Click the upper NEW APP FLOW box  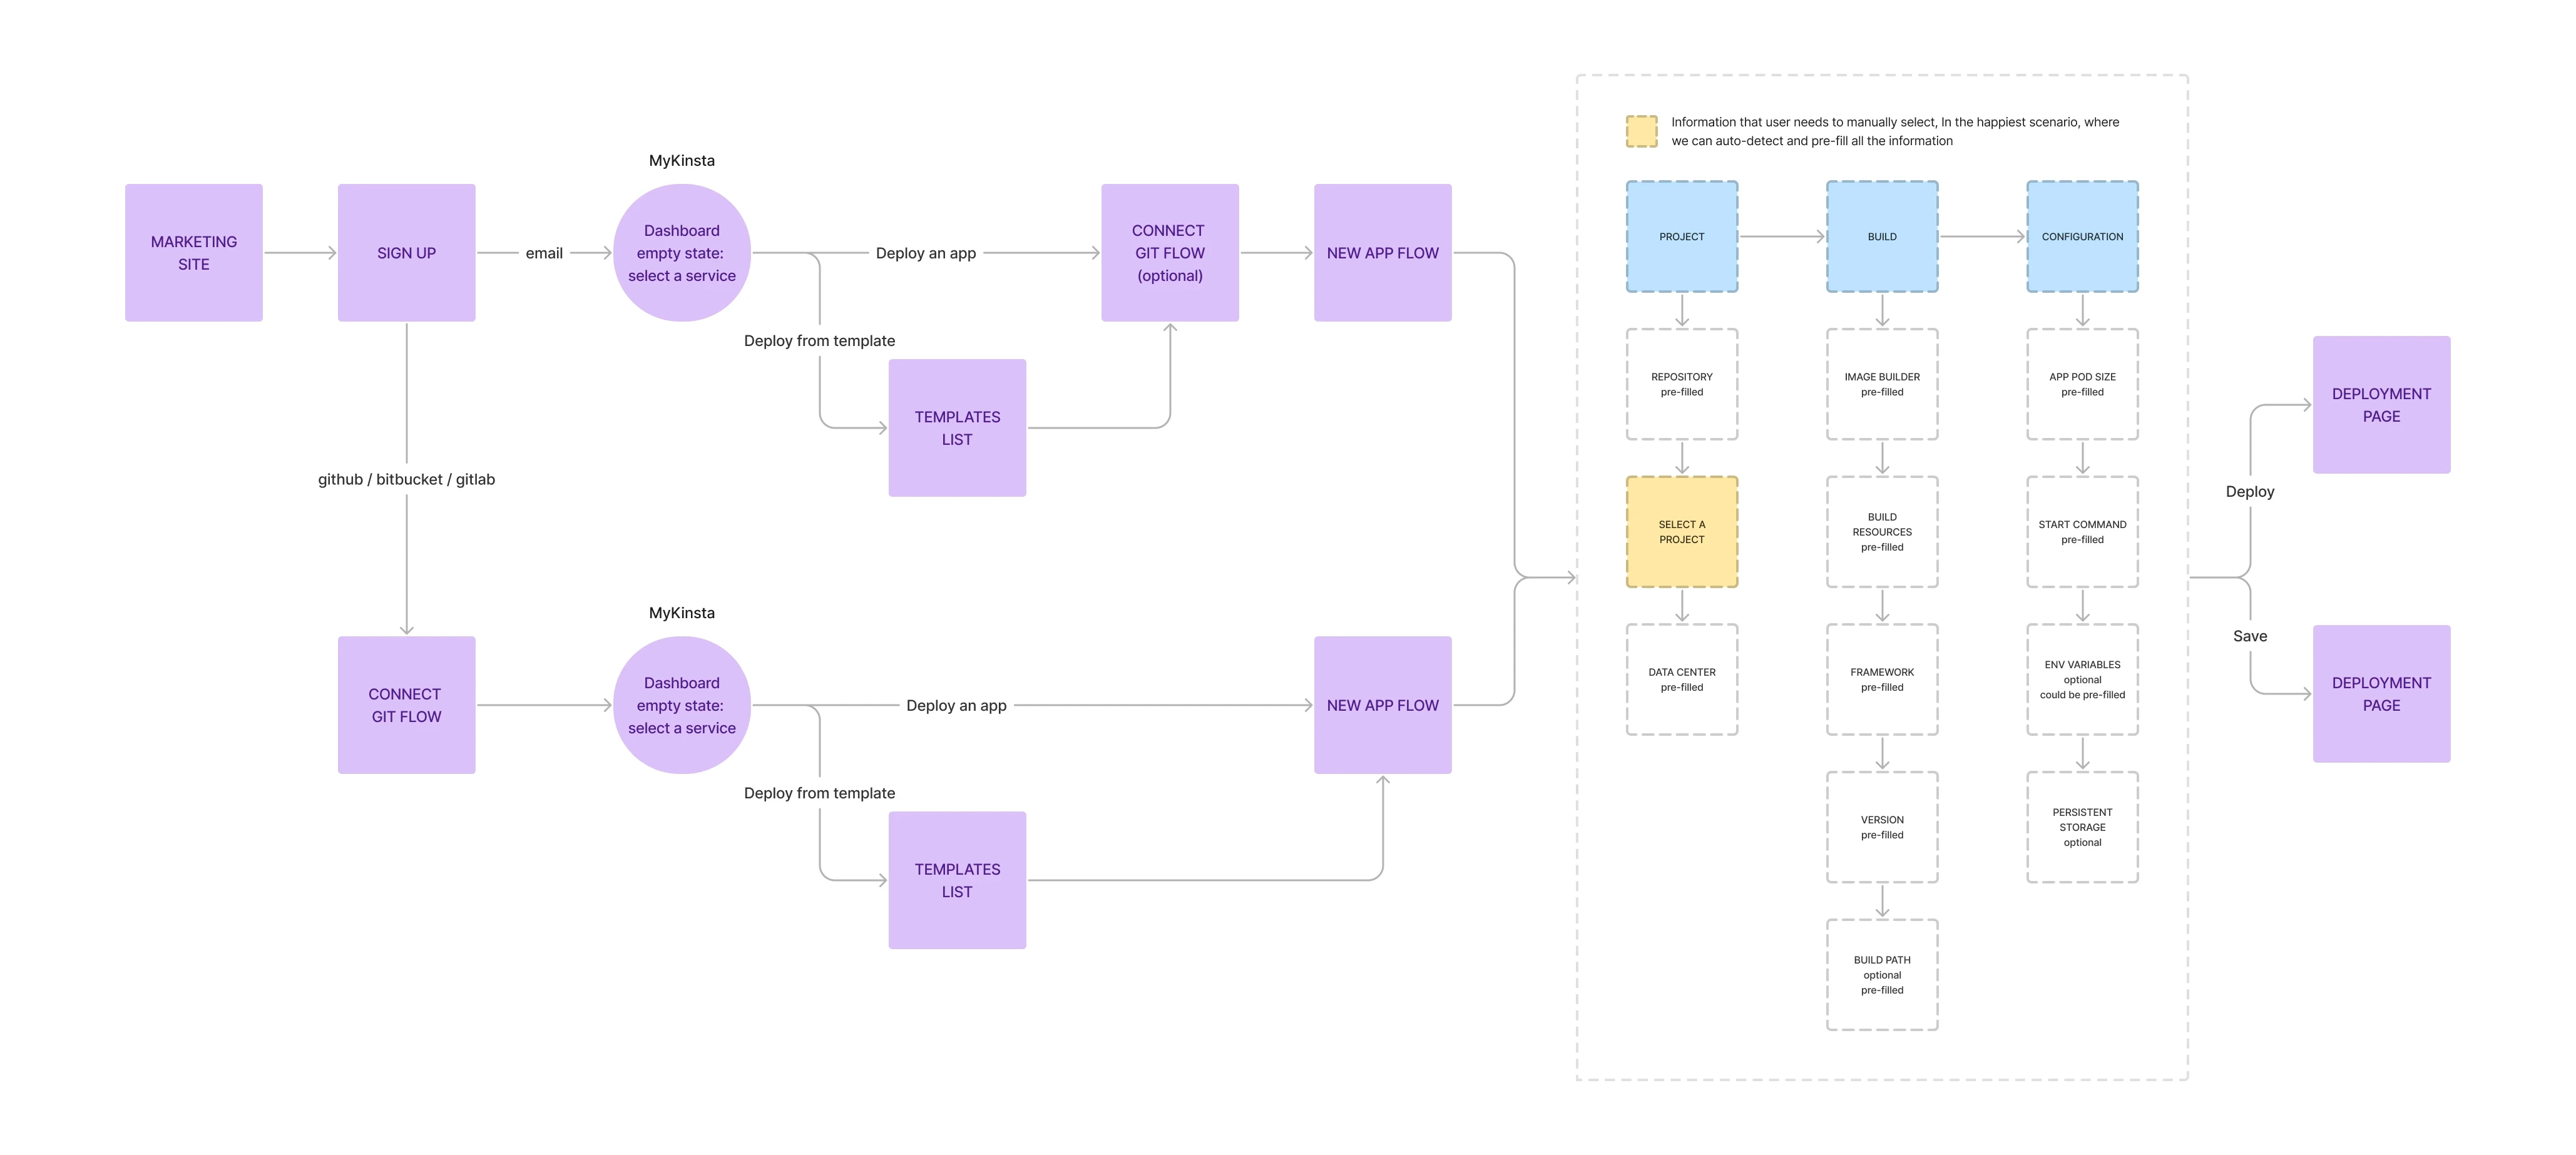pyautogui.click(x=1383, y=253)
